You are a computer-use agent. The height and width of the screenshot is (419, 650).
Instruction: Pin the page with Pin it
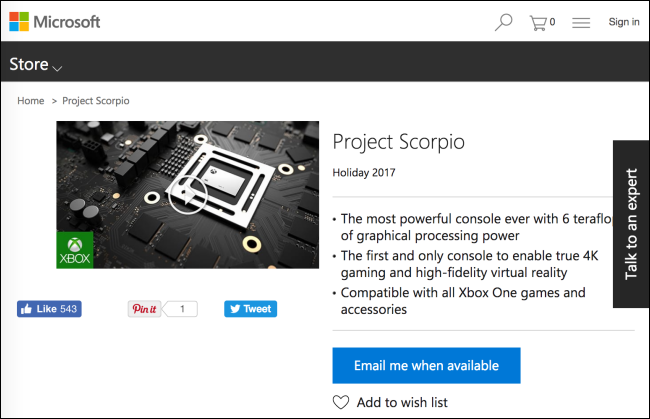tap(144, 309)
